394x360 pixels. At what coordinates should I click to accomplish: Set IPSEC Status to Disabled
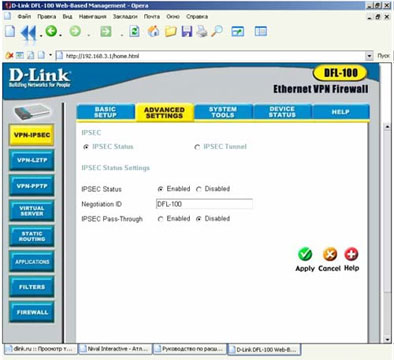[x=199, y=189]
